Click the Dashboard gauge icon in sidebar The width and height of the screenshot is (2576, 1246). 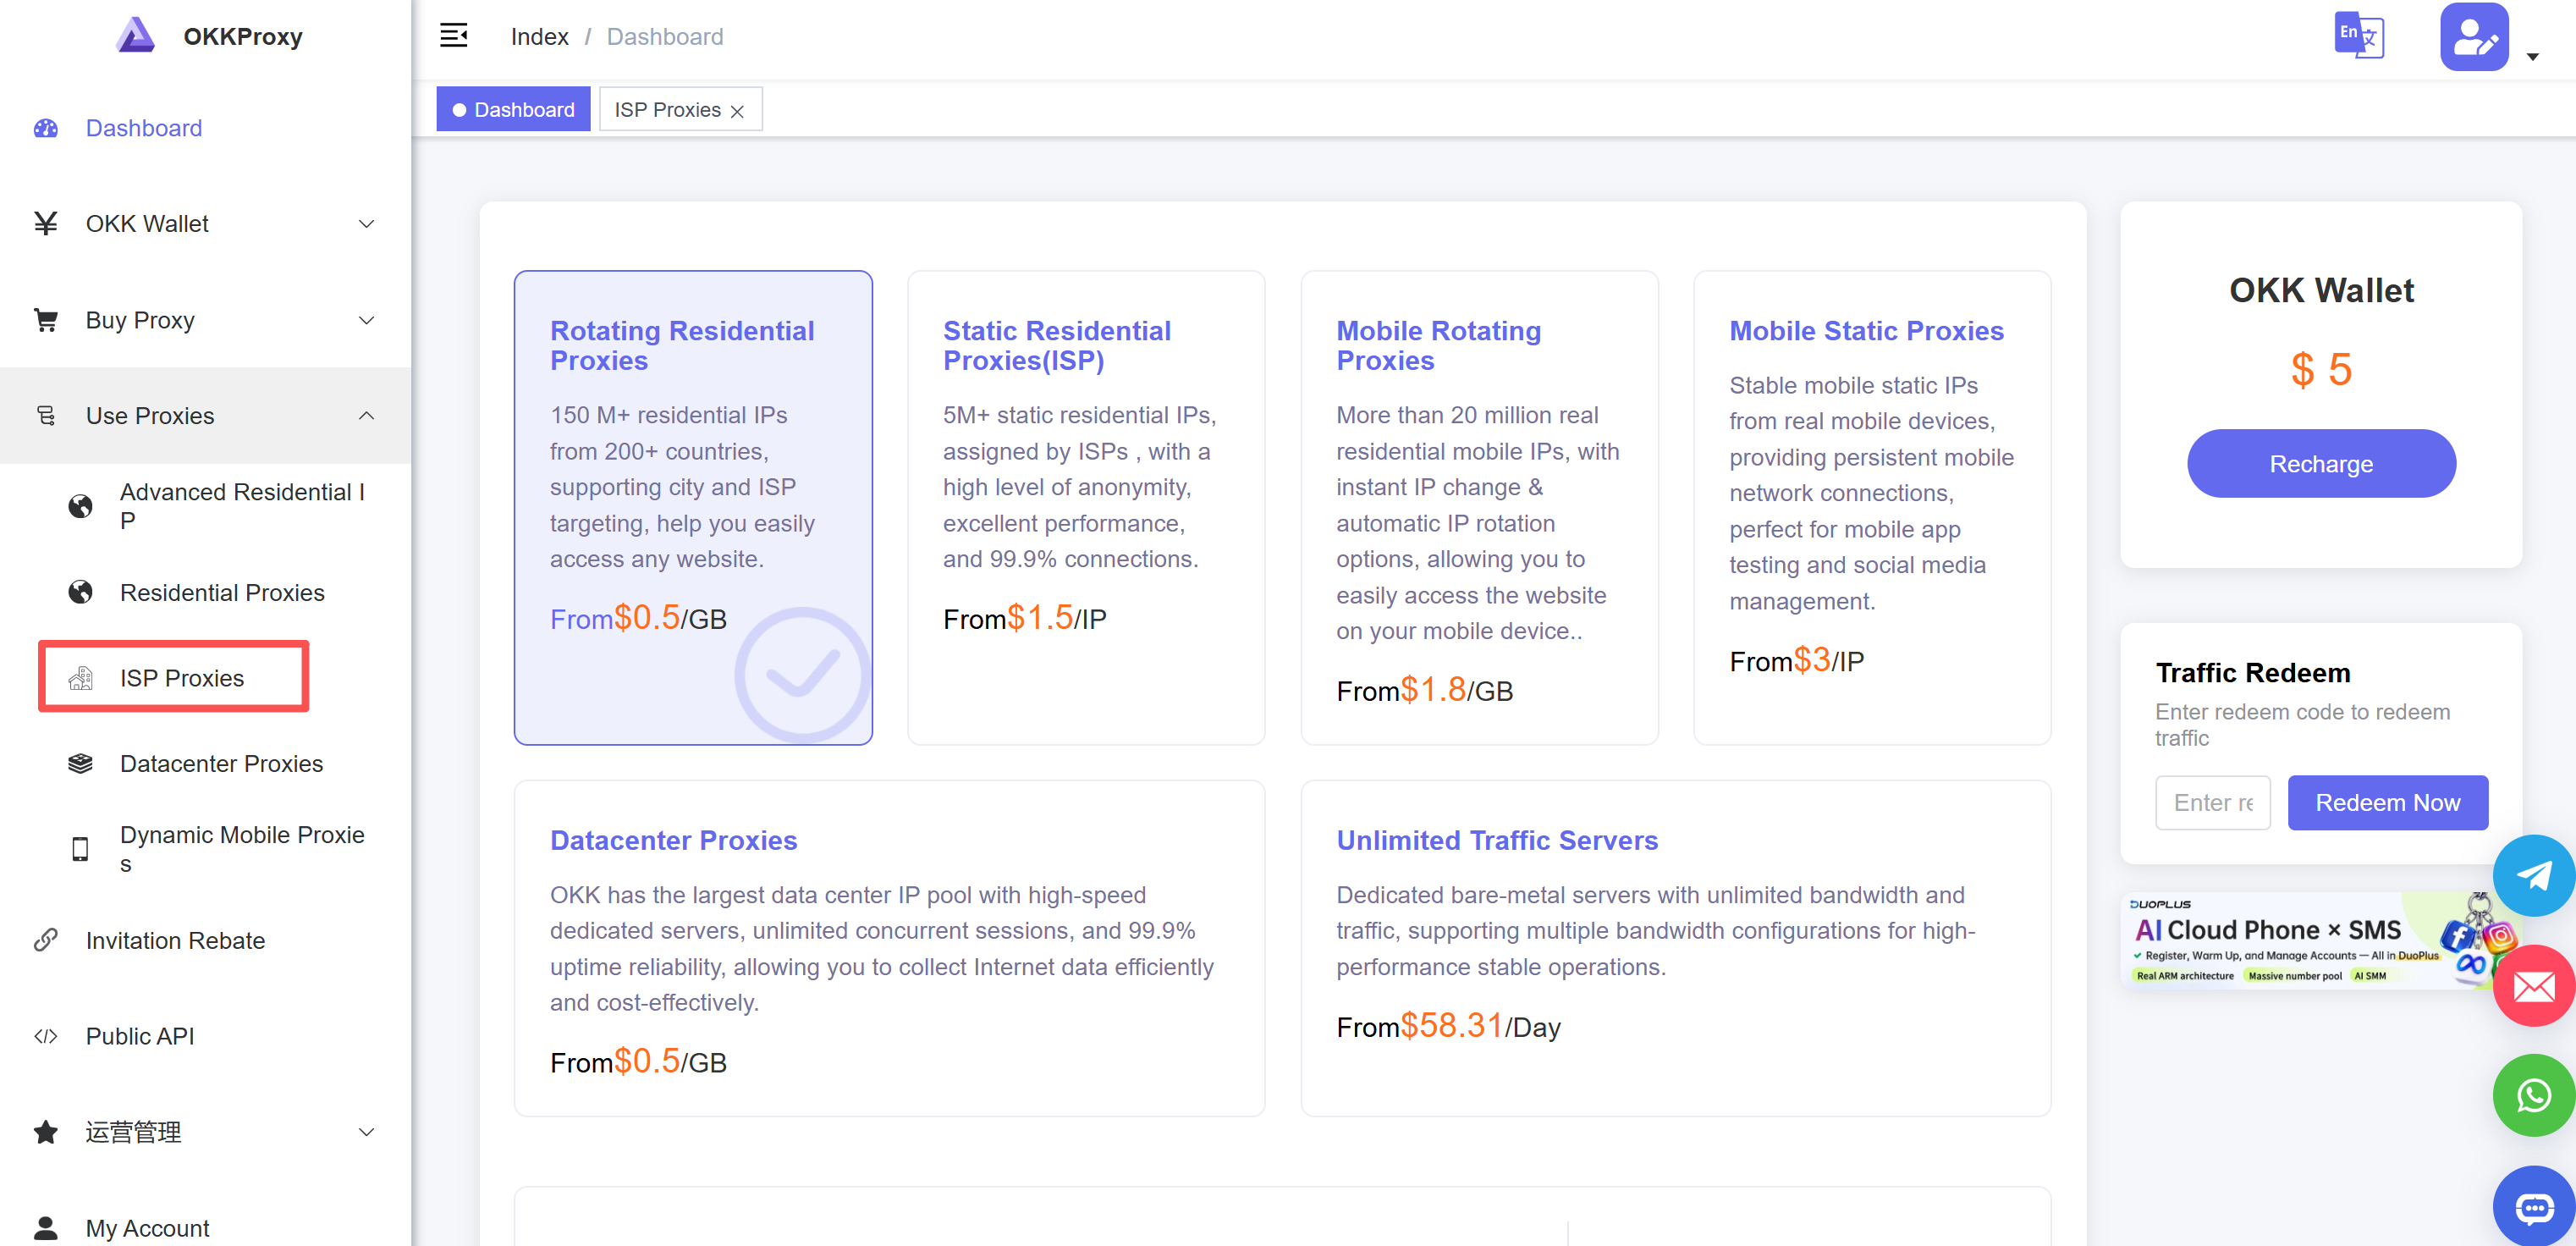(46, 128)
